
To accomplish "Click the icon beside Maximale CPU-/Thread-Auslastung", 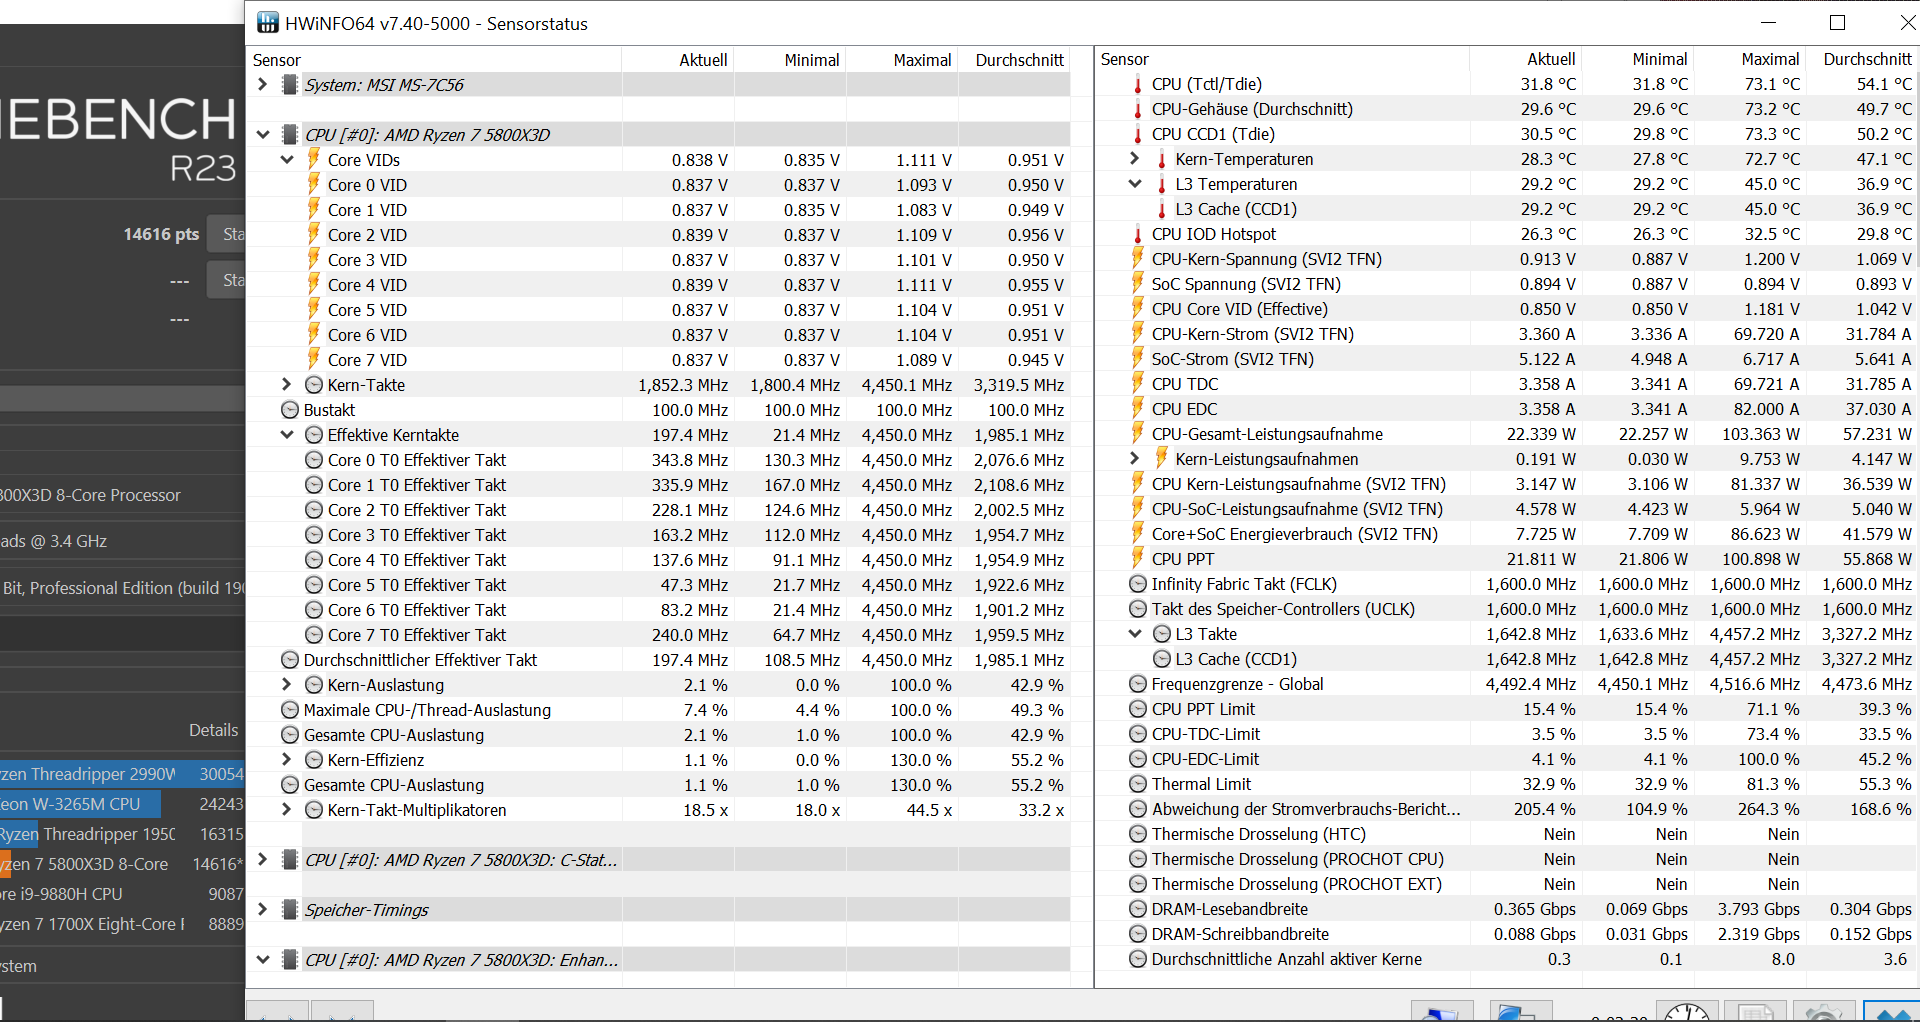I will 290,710.
